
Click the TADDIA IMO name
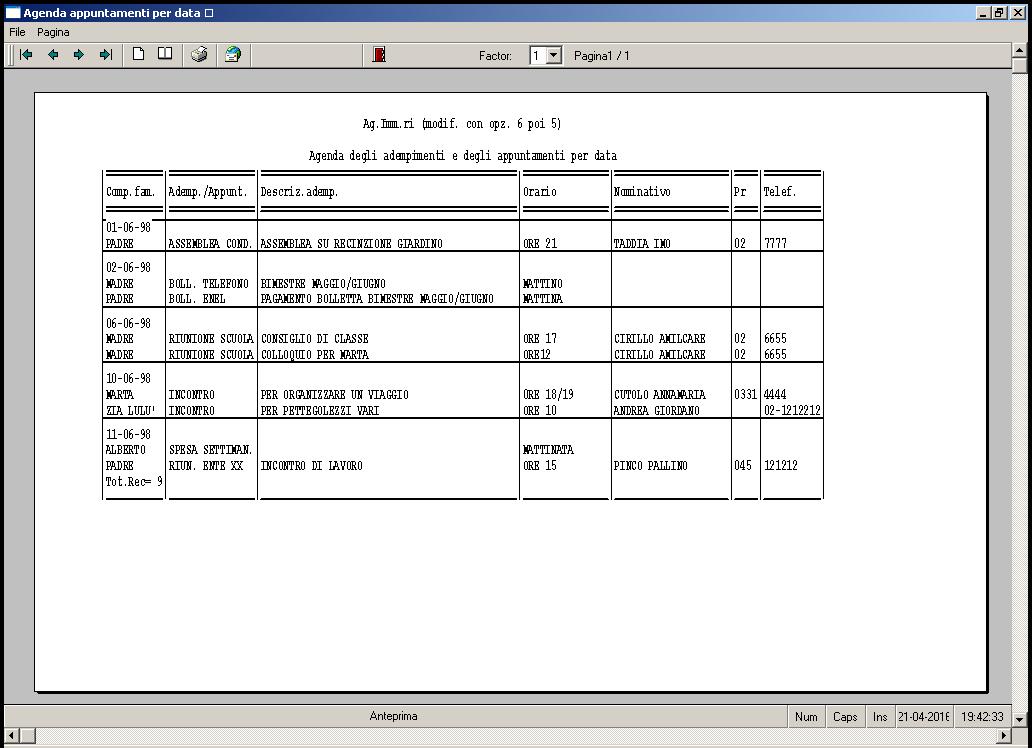coord(642,244)
